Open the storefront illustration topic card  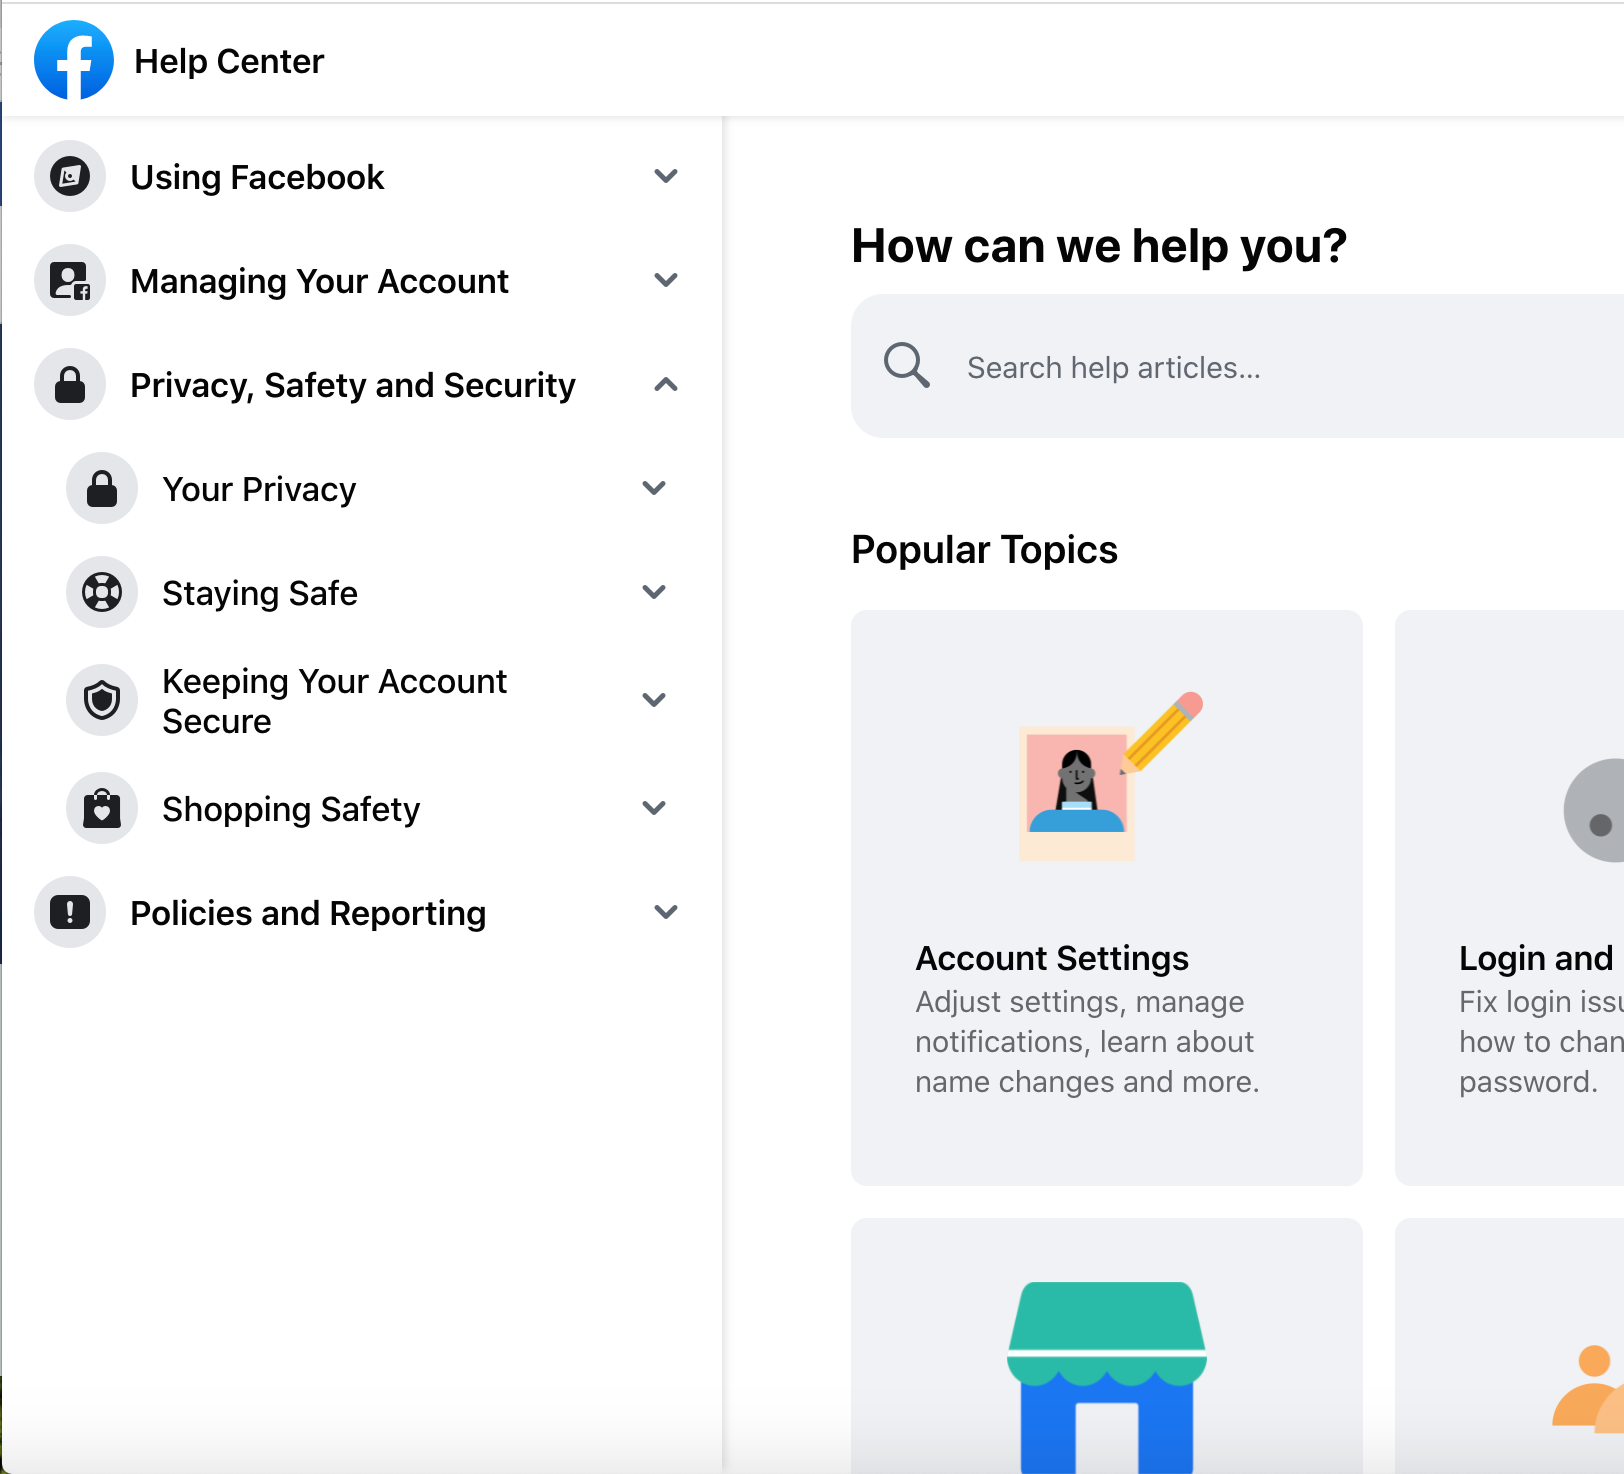(x=1107, y=1346)
